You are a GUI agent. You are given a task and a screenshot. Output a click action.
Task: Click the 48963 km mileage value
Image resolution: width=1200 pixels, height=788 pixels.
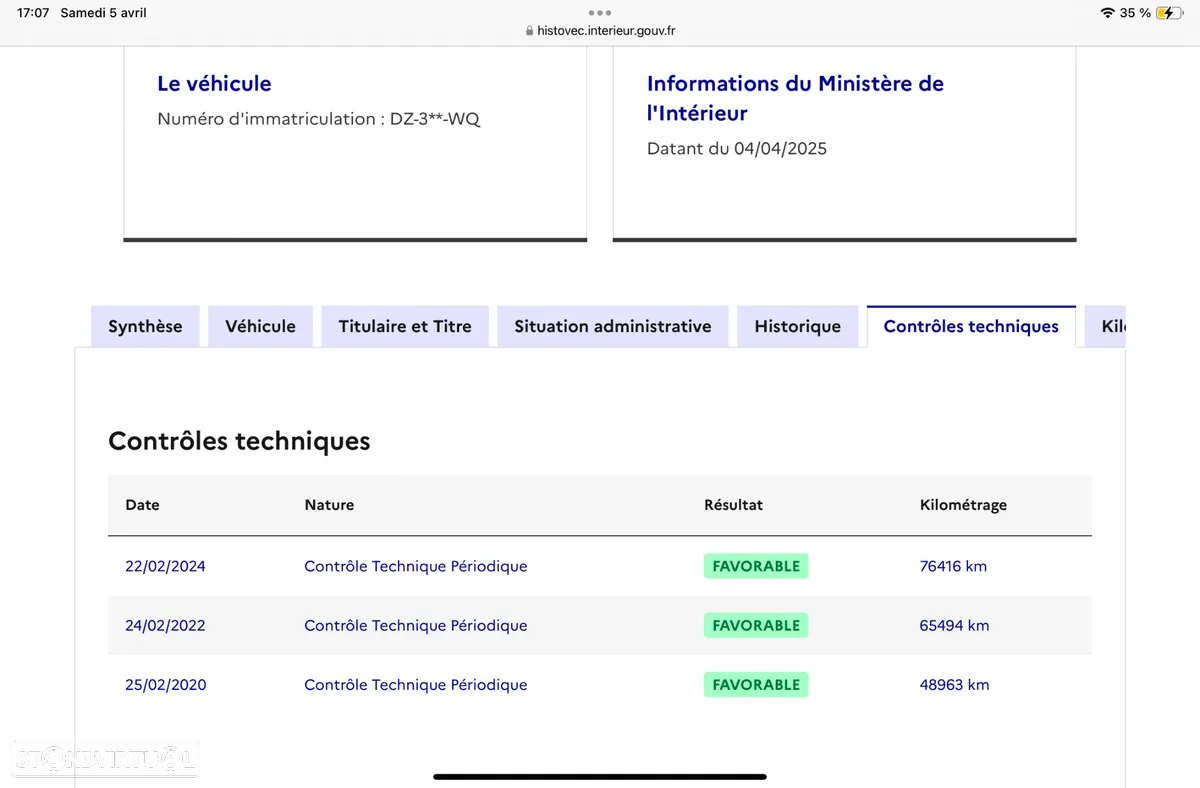pyautogui.click(x=954, y=685)
